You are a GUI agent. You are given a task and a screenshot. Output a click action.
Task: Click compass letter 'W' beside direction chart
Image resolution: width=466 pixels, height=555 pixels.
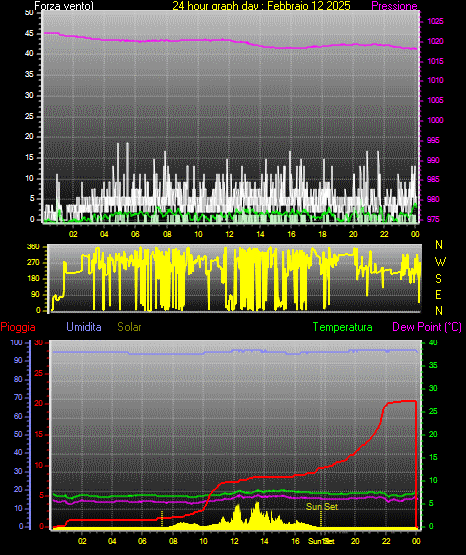[440, 262]
